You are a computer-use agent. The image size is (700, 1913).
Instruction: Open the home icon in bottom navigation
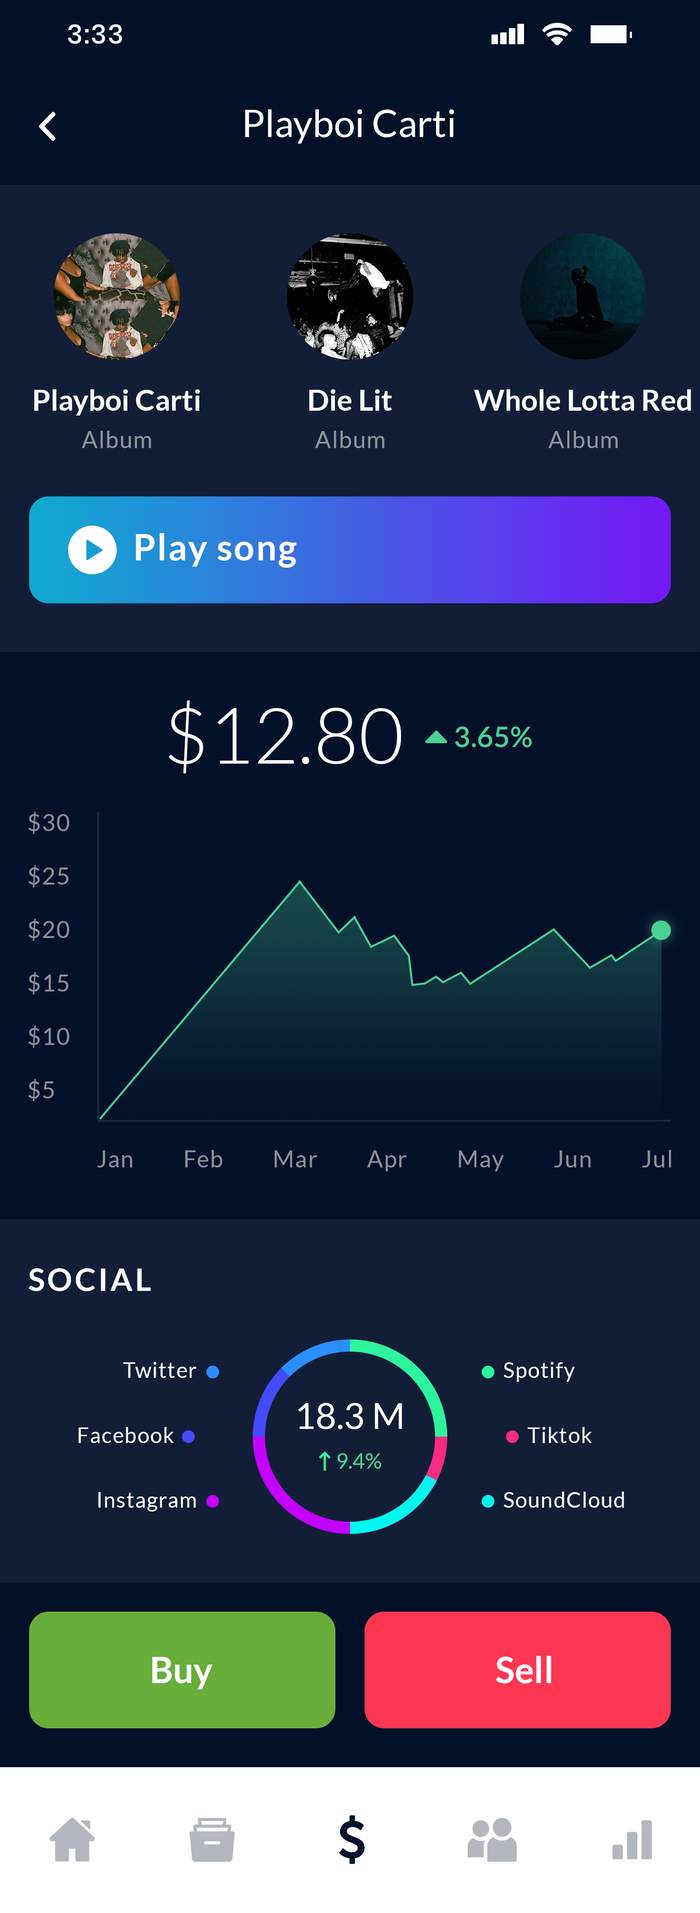[x=73, y=1839]
